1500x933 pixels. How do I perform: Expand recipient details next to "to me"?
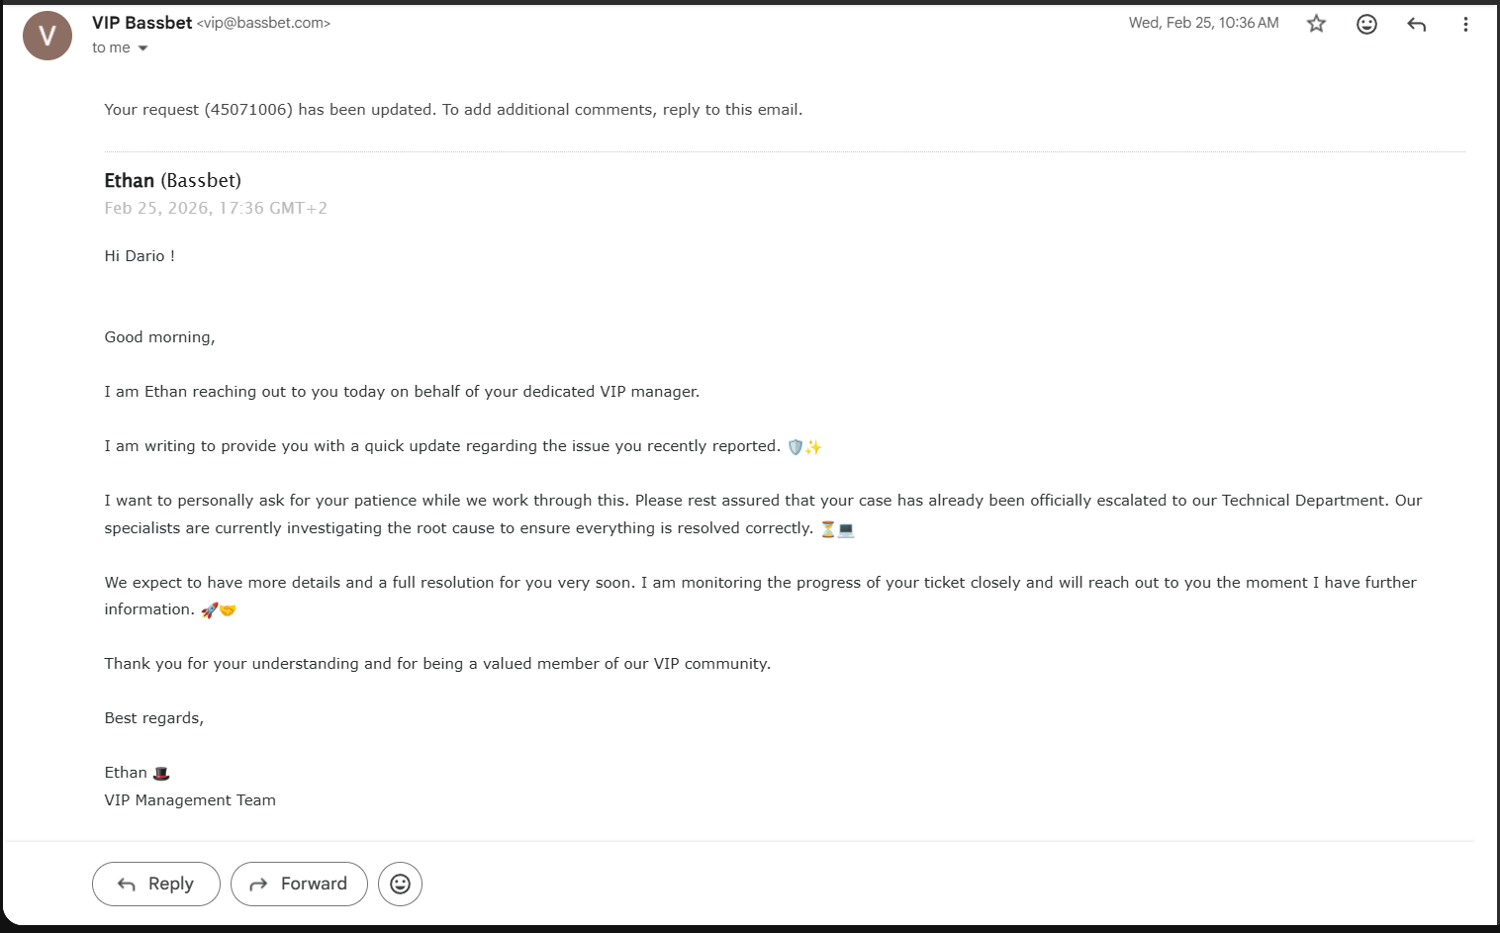(143, 48)
